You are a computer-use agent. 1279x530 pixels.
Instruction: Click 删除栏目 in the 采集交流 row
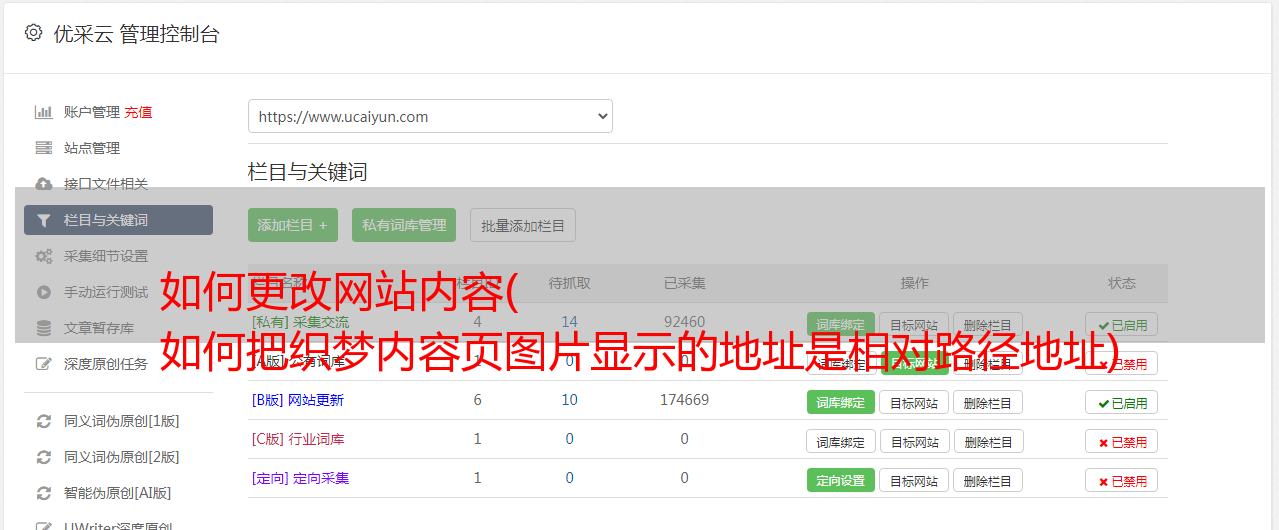click(987, 325)
